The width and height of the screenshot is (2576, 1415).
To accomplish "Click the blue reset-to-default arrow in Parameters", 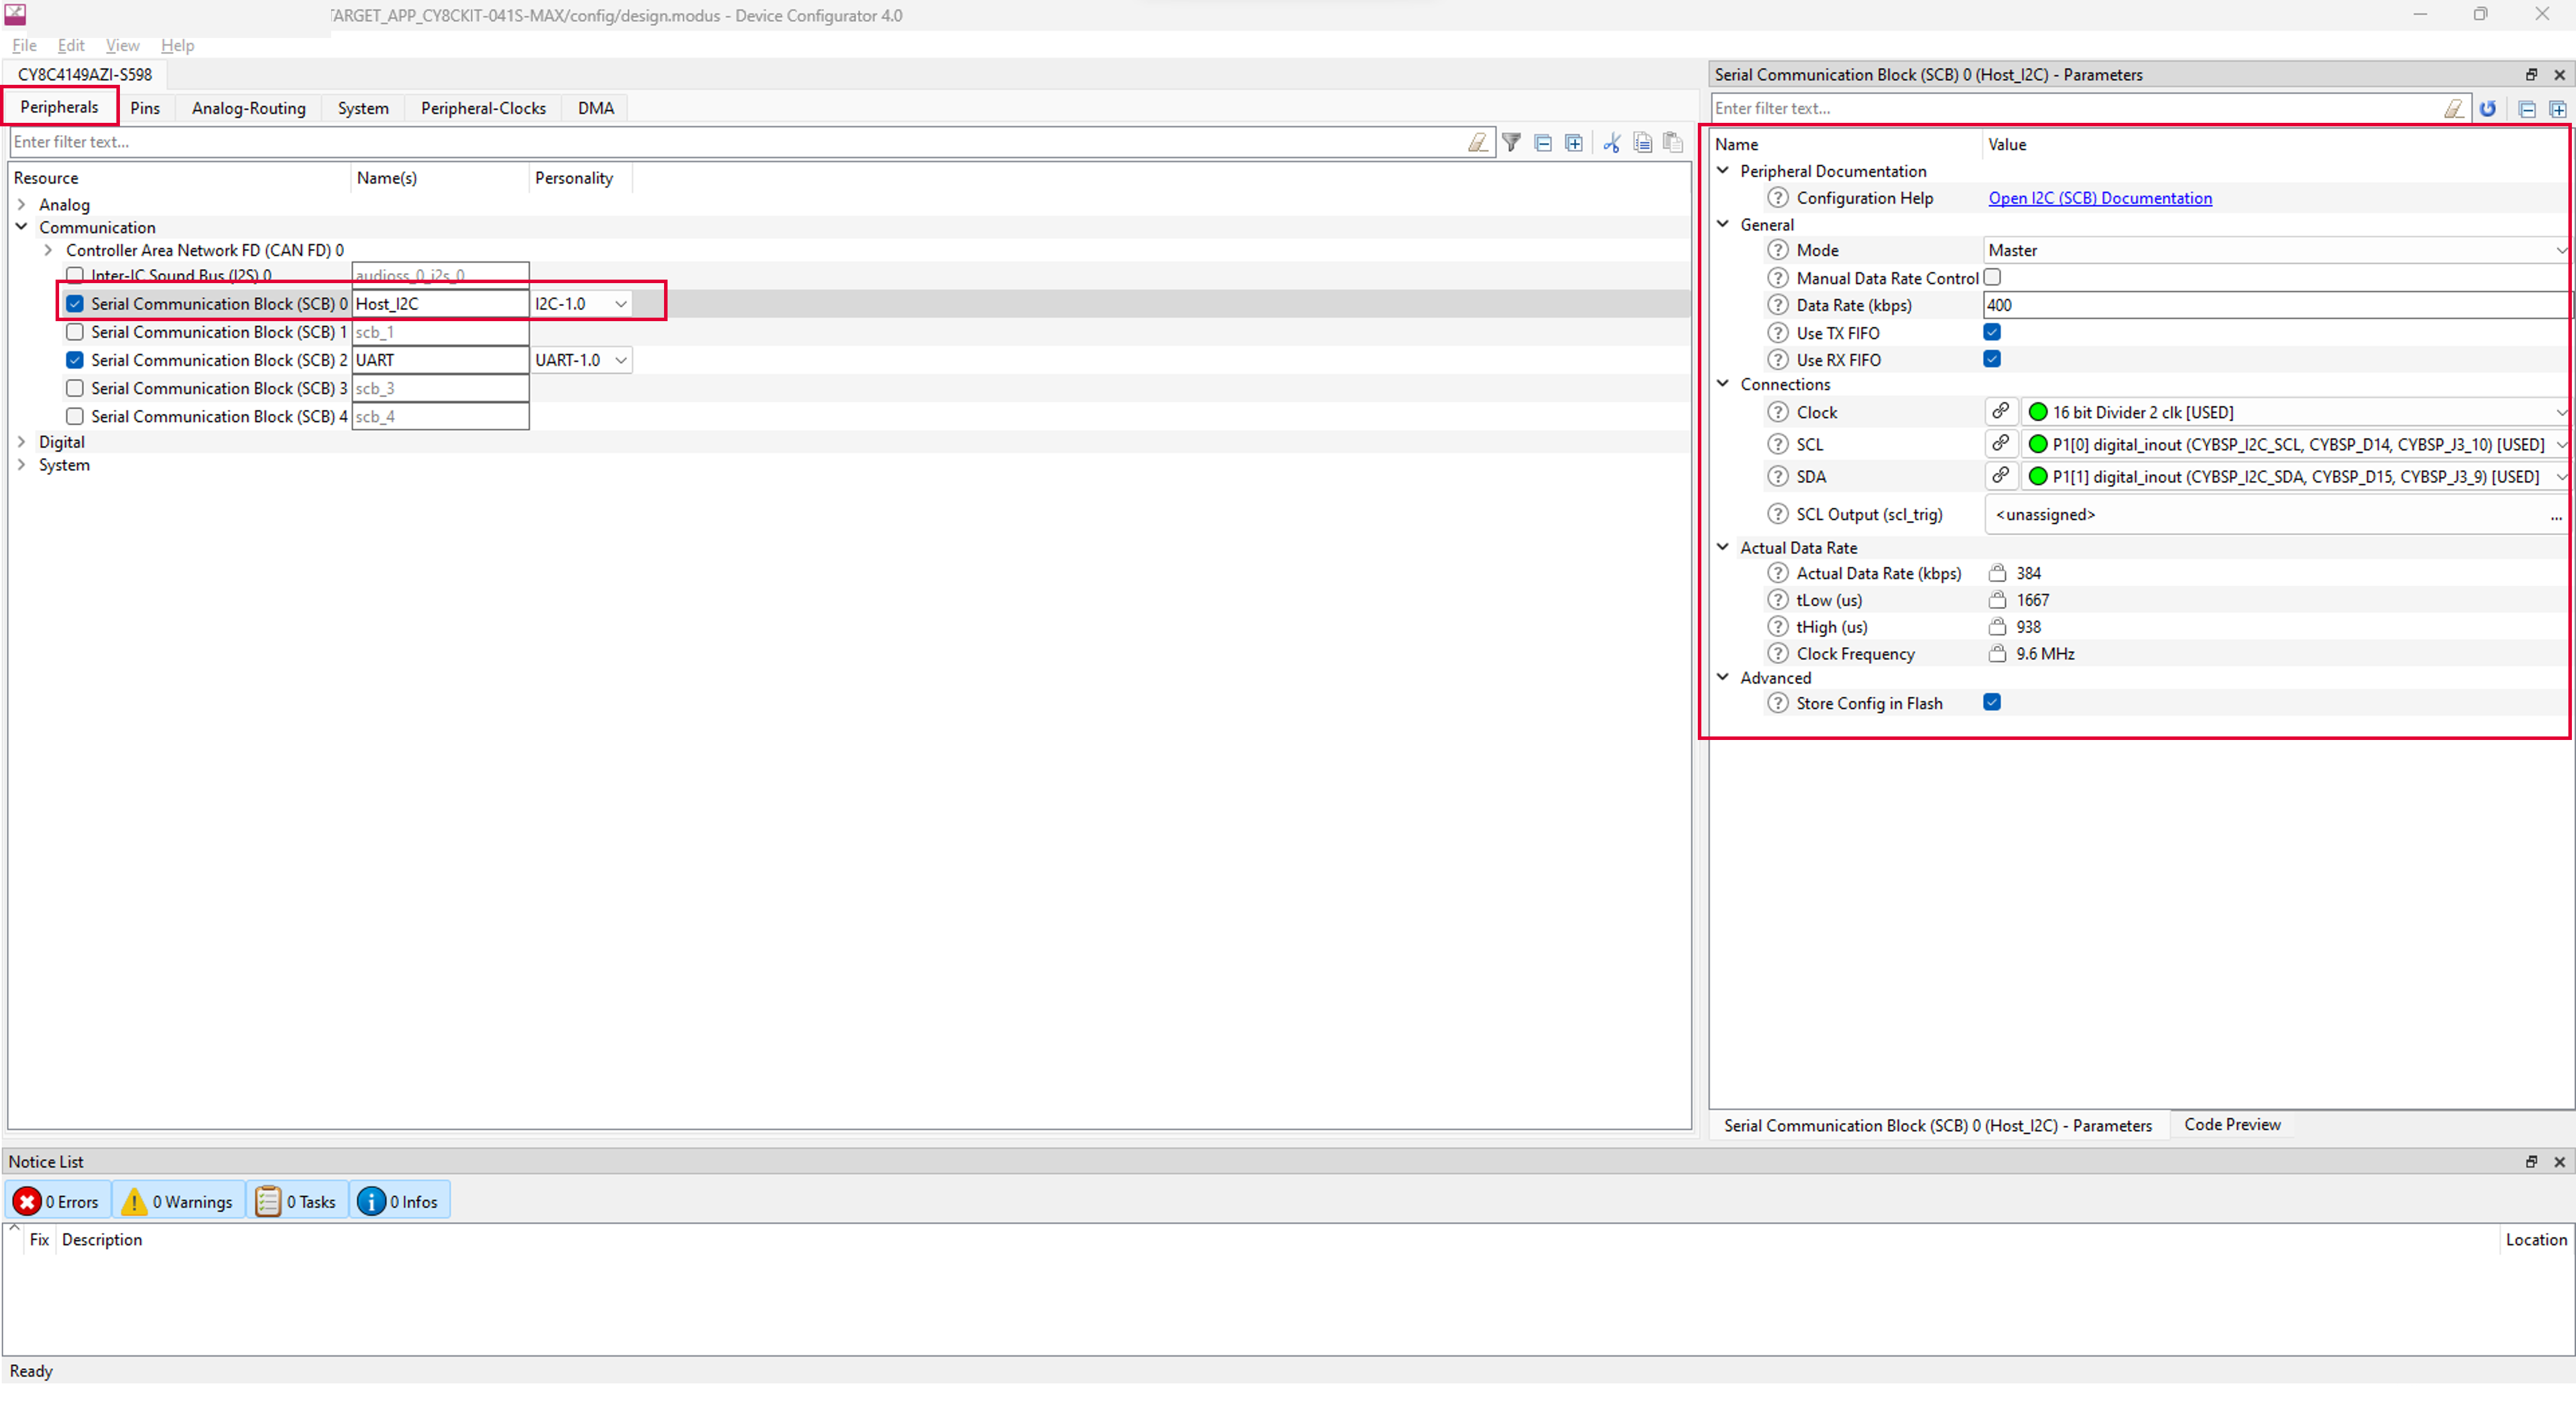I will point(2488,108).
